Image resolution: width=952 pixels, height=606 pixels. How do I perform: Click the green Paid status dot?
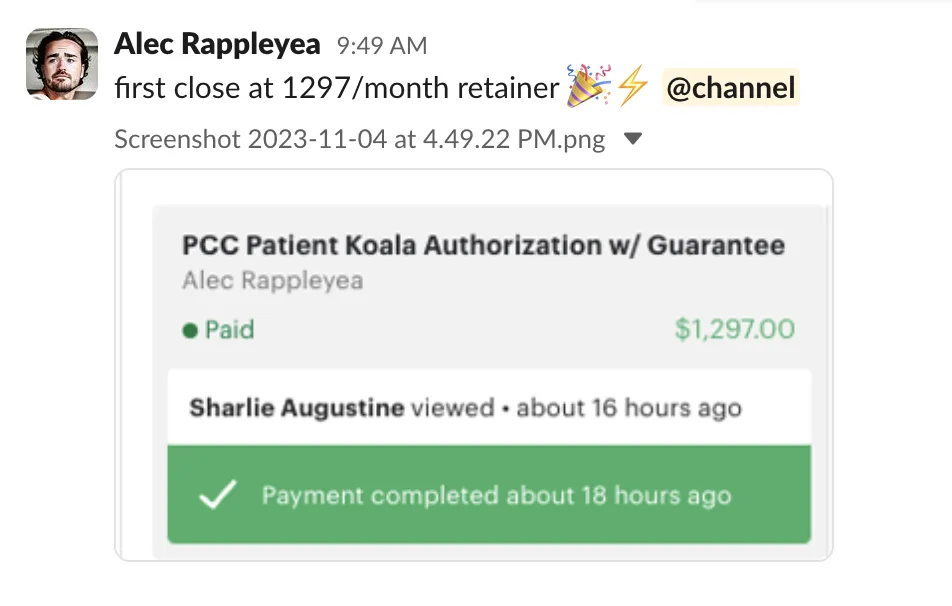coord(190,330)
